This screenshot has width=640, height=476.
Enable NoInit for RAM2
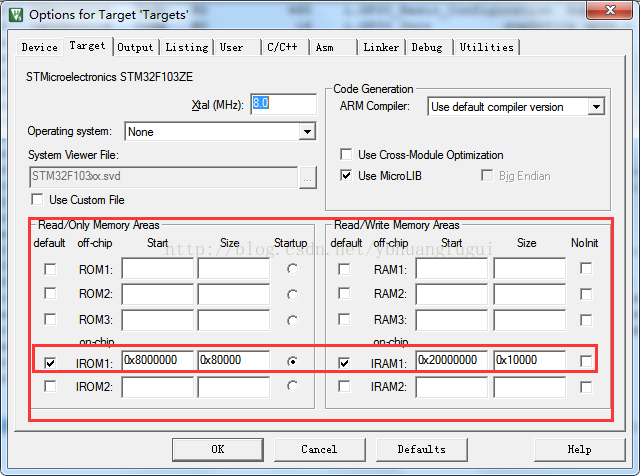coord(586,294)
